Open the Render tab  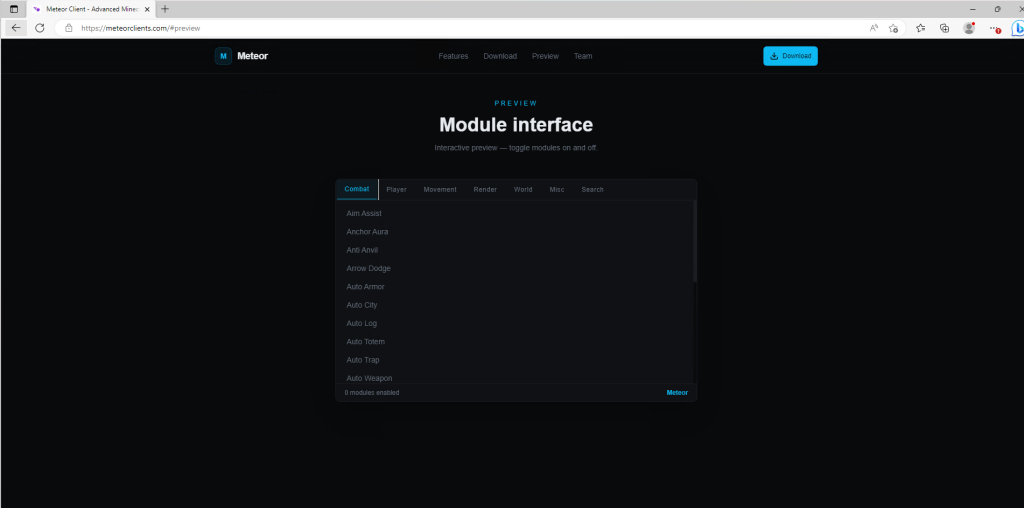click(485, 189)
